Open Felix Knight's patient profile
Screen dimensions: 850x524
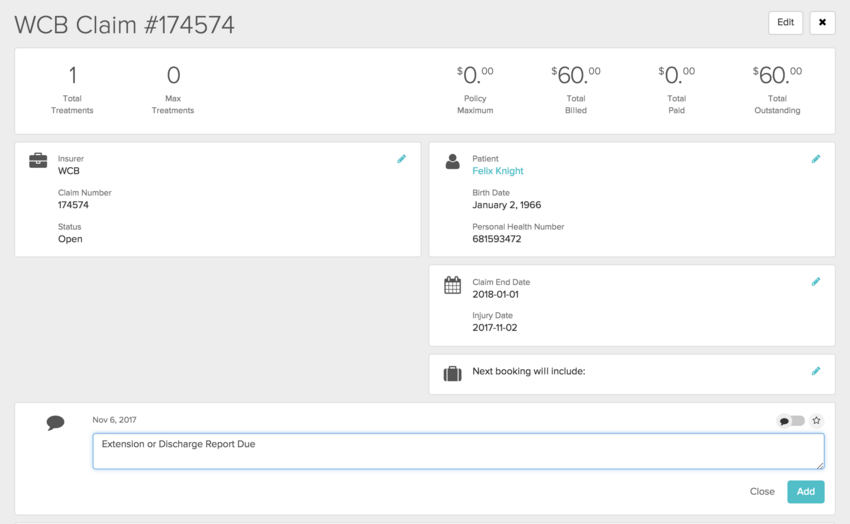click(497, 171)
